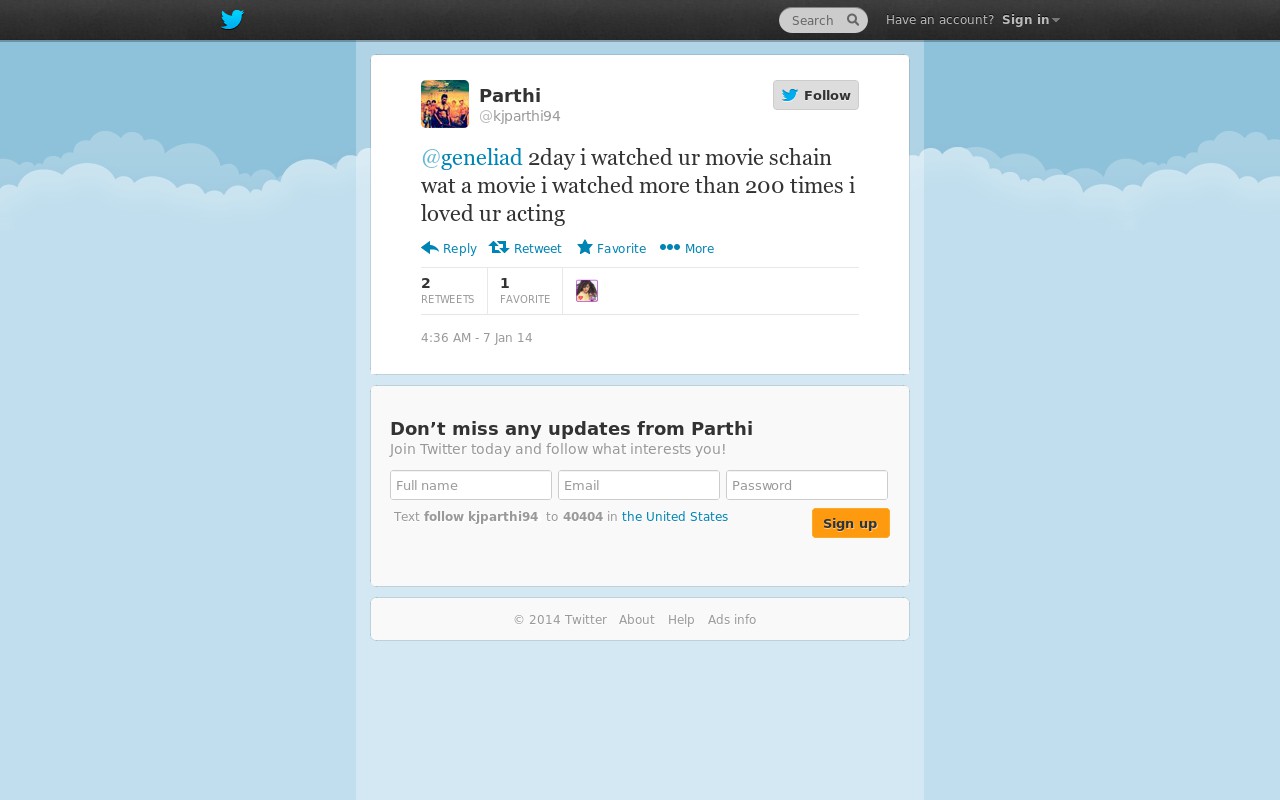Screen dimensions: 1280x800
Task: Open the © 2014 Twitter footer link
Action: tap(560, 620)
